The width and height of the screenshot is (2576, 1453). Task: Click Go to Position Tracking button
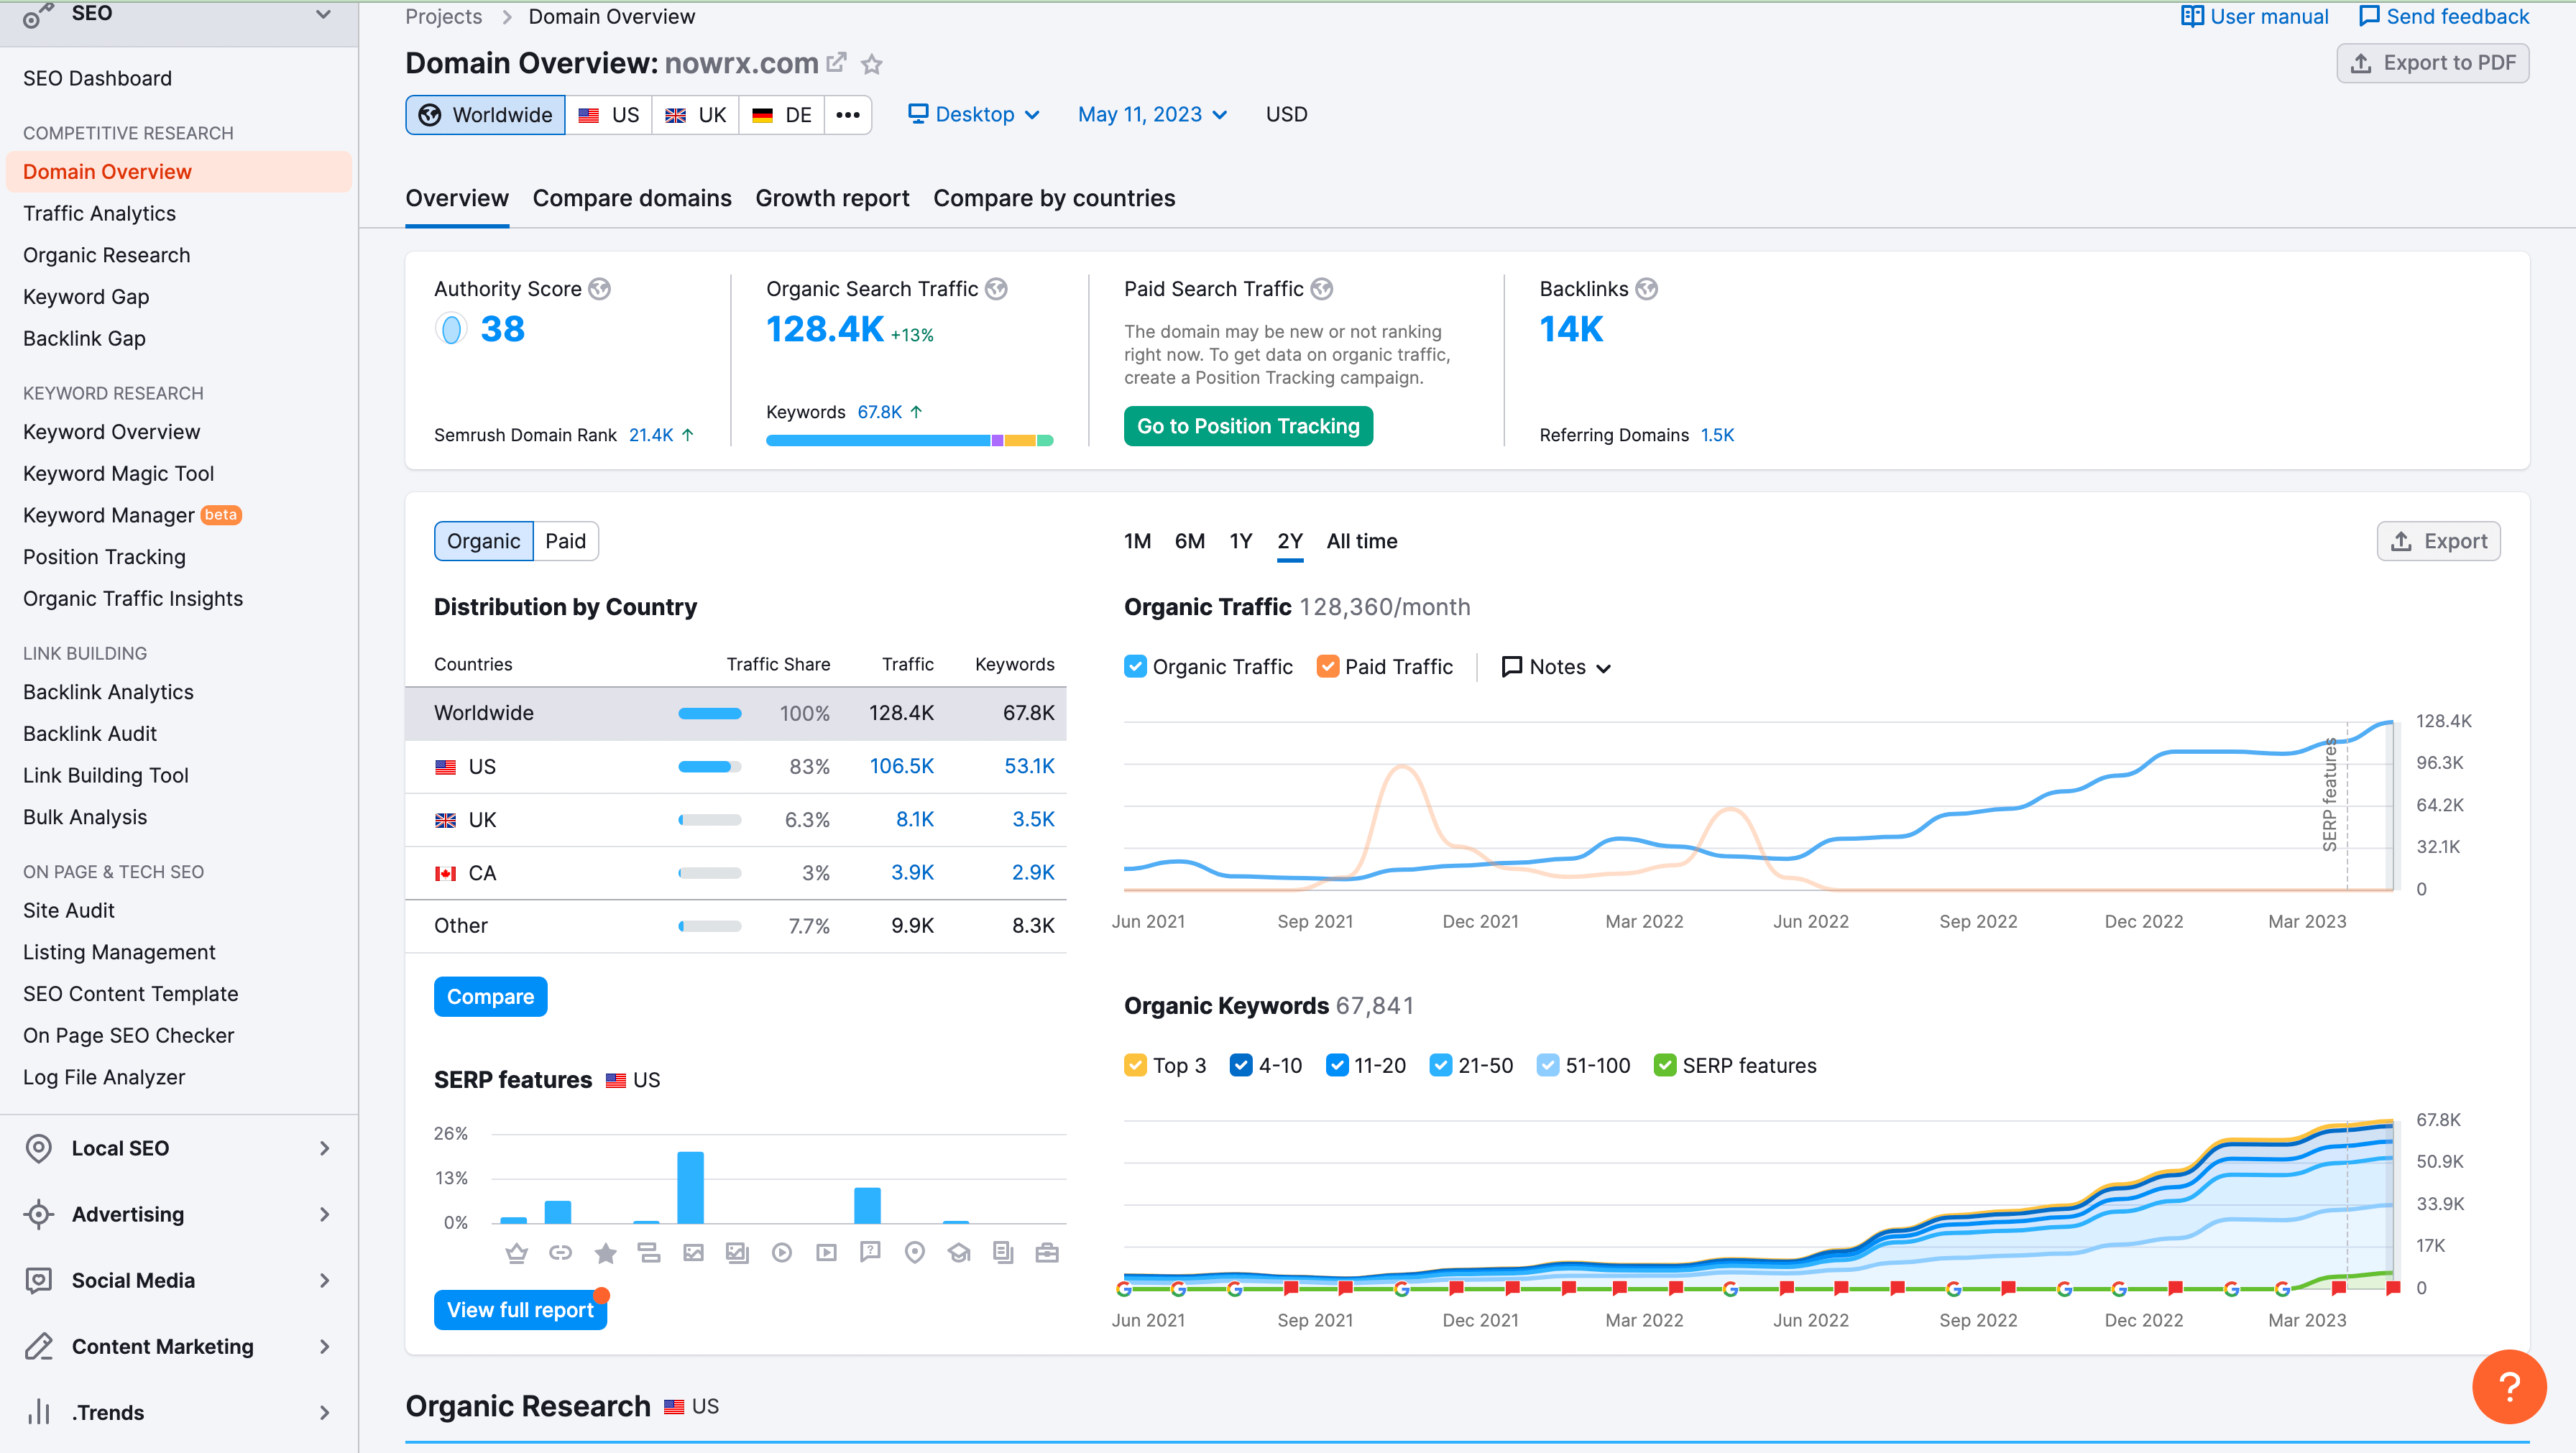click(x=1249, y=425)
